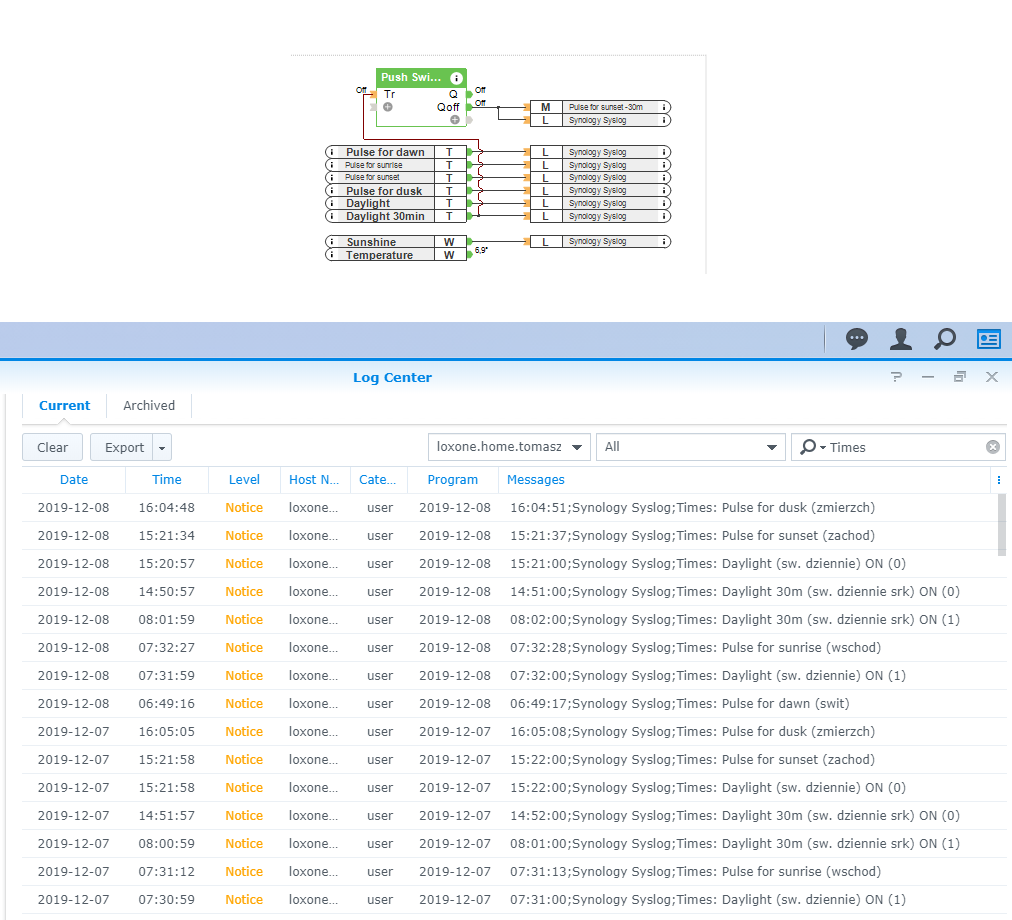This screenshot has height=920, width=1012.
Task: Click the Export button
Action: point(123,447)
